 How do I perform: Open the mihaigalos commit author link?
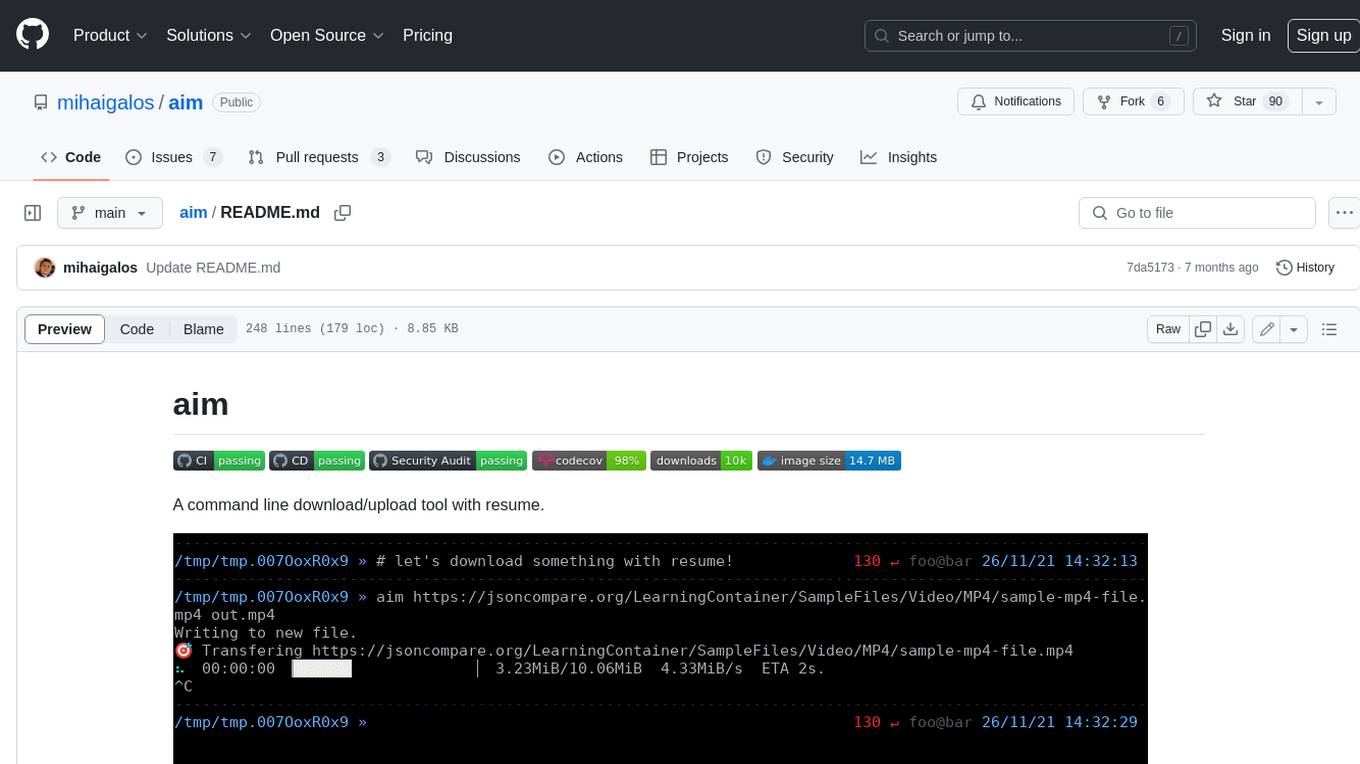click(x=100, y=267)
